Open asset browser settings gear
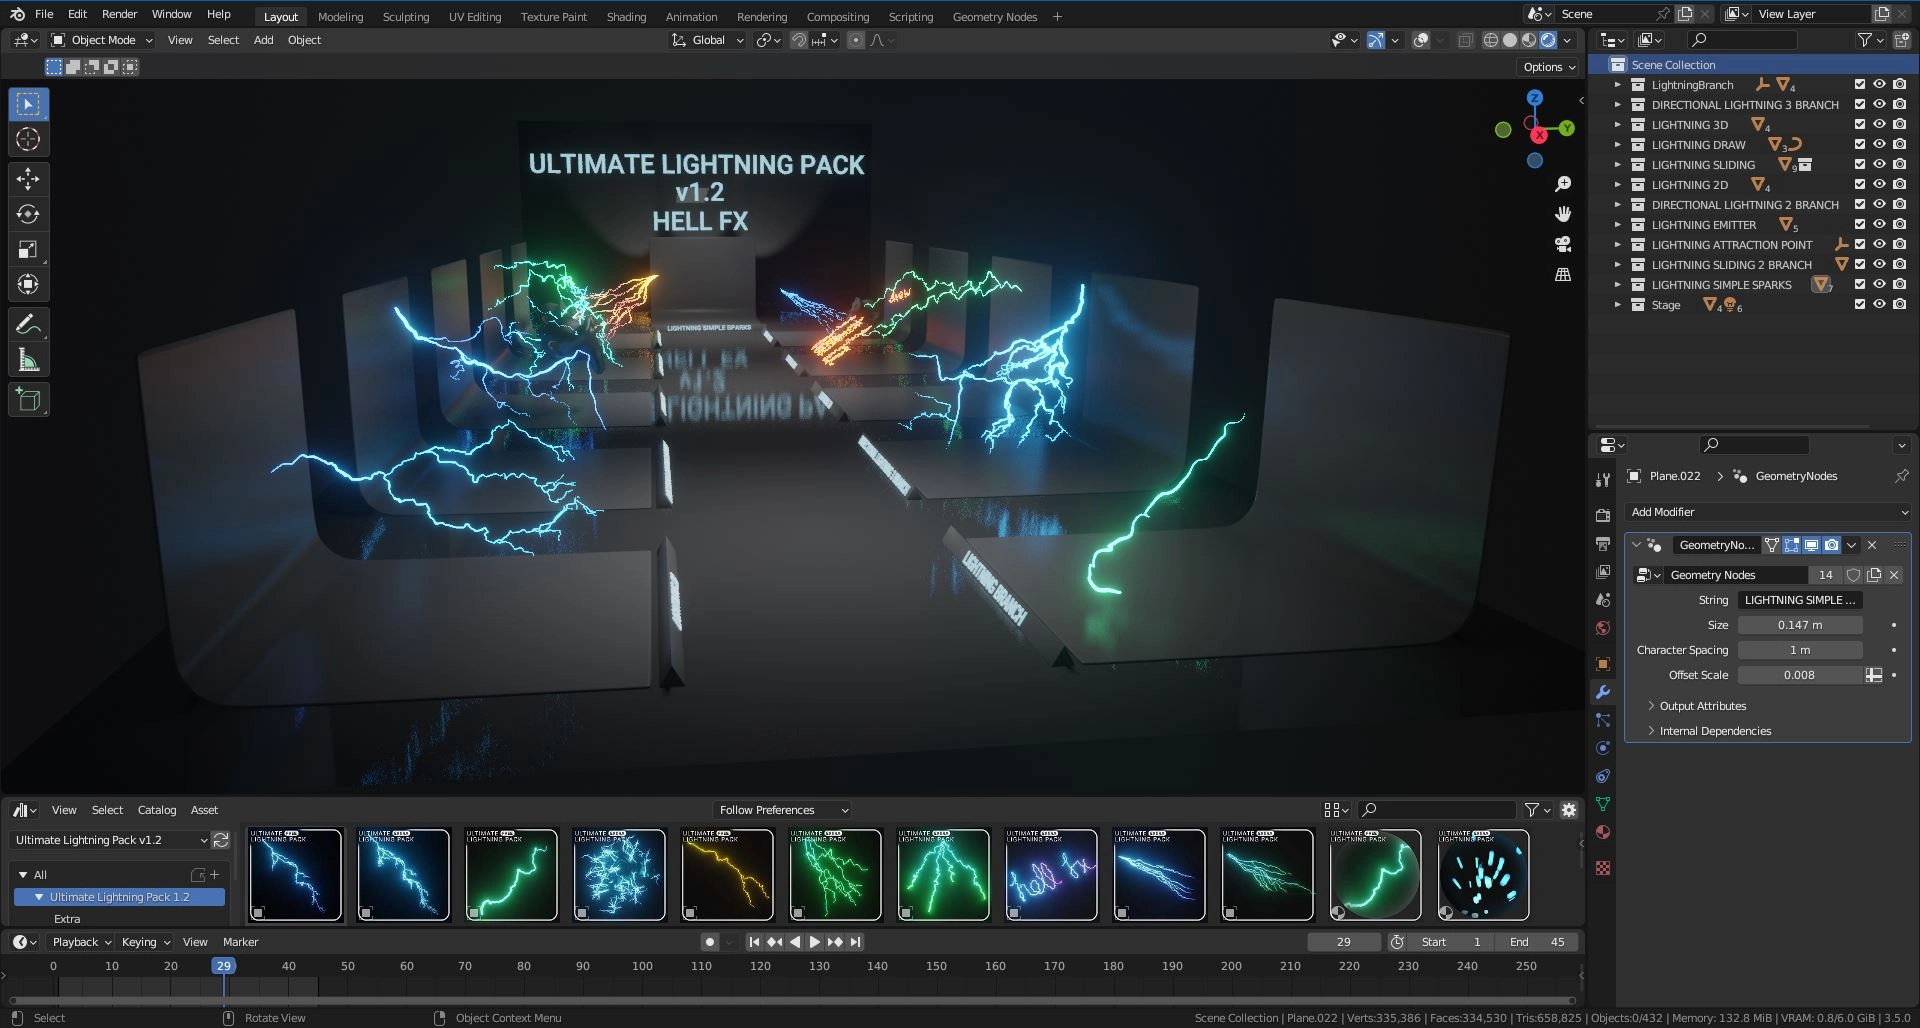 tap(1568, 810)
